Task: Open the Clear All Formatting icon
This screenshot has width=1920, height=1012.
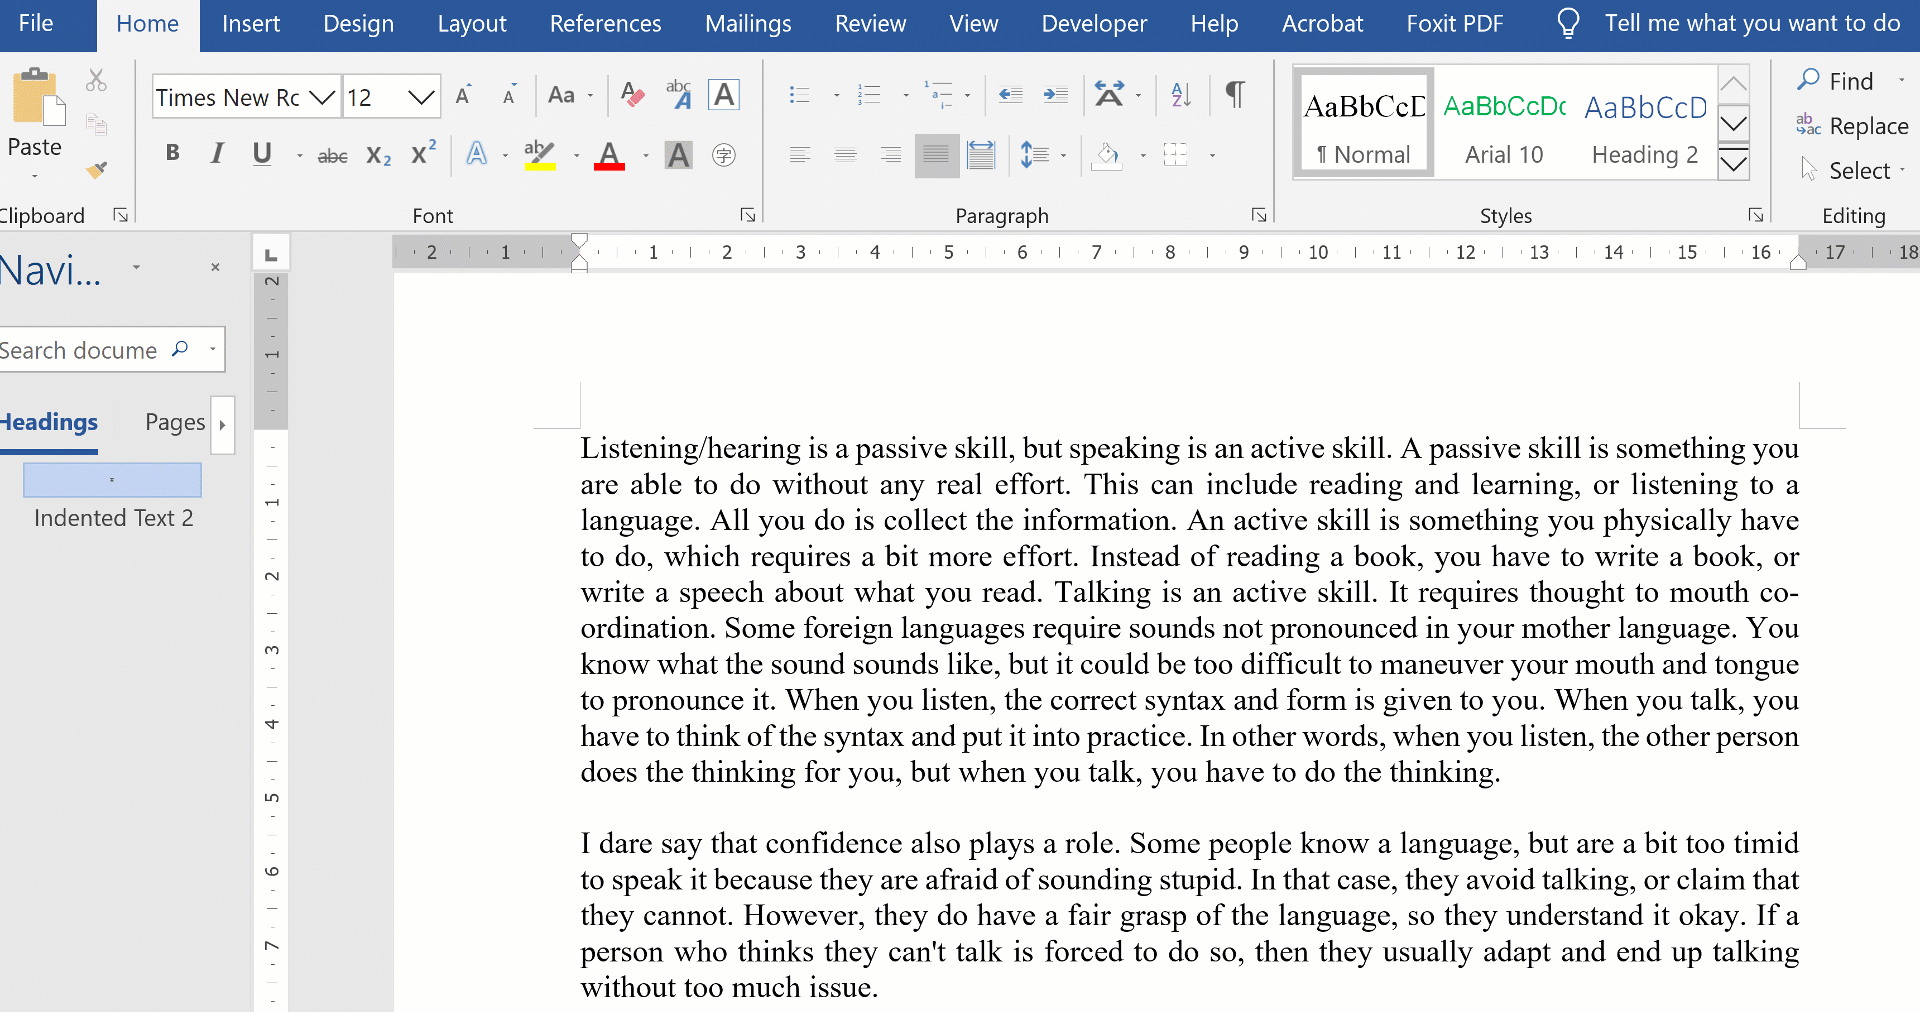Action: (x=630, y=95)
